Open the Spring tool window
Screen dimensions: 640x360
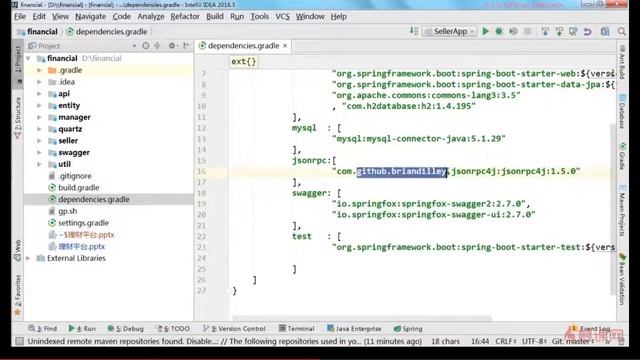408,329
